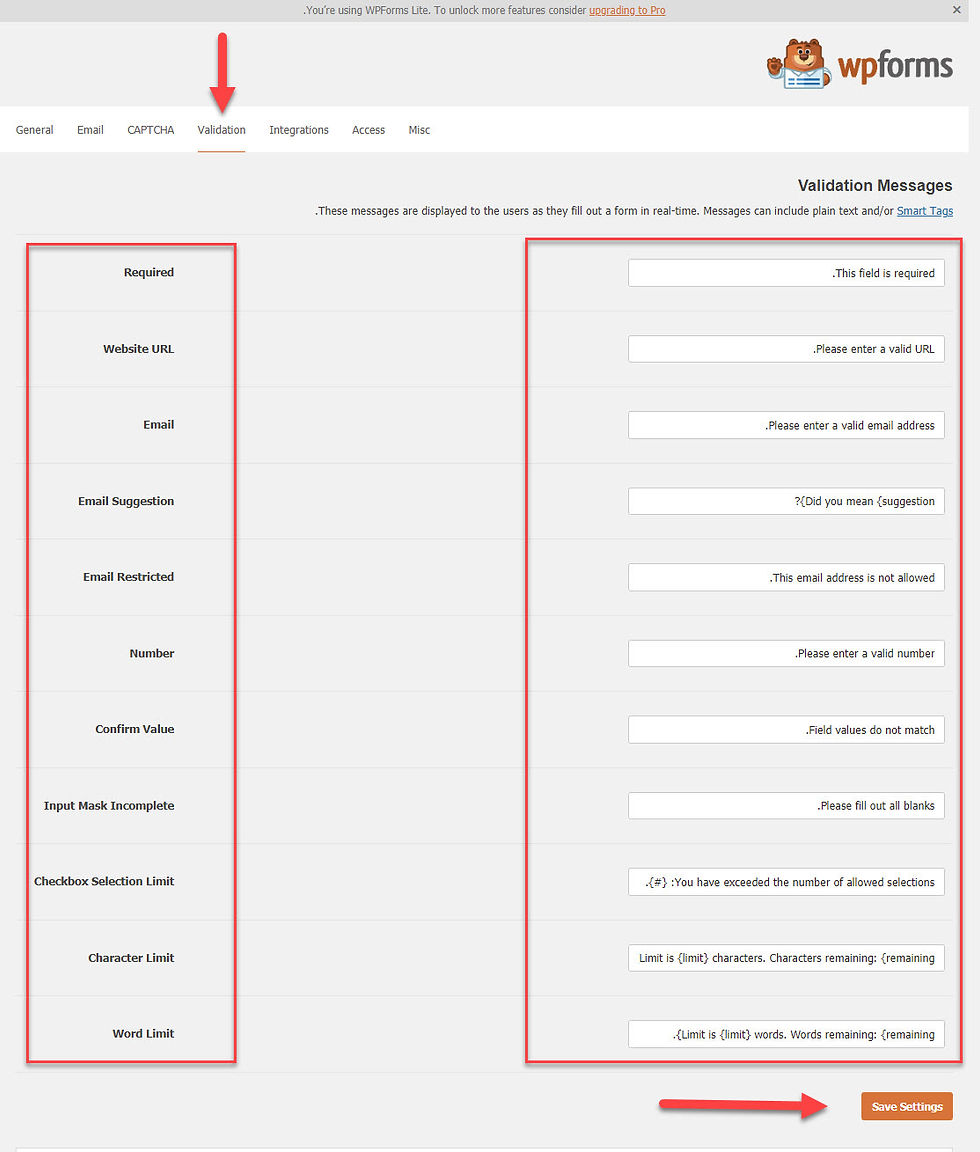Switch to the Misc tab
This screenshot has width=980, height=1152.
419,130
